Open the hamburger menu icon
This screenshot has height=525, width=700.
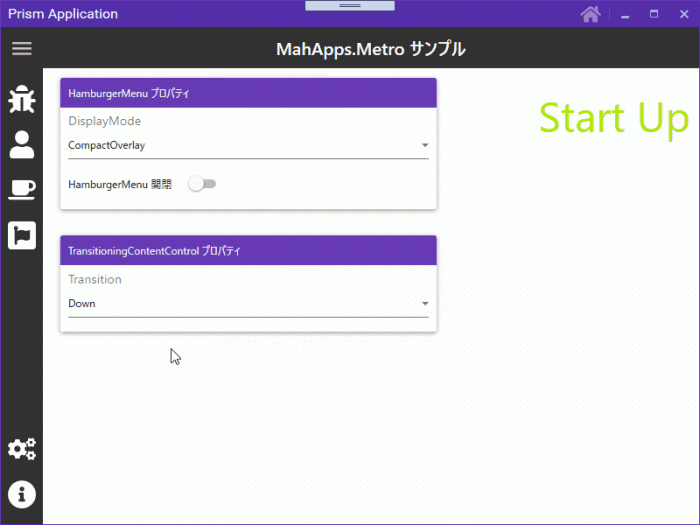[x=21, y=48]
